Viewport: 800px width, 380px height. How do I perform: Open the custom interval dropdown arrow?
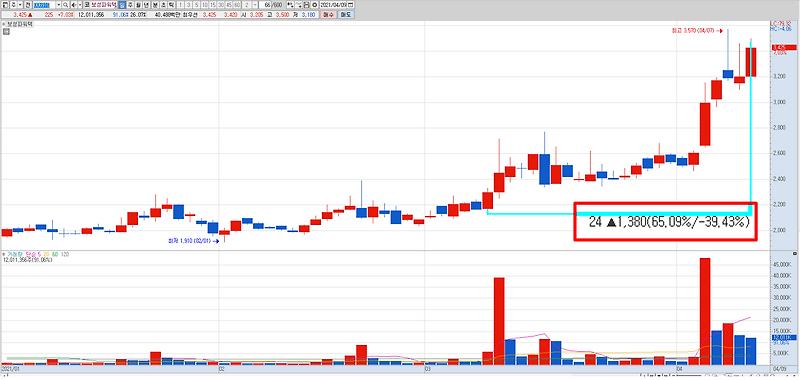point(255,5)
